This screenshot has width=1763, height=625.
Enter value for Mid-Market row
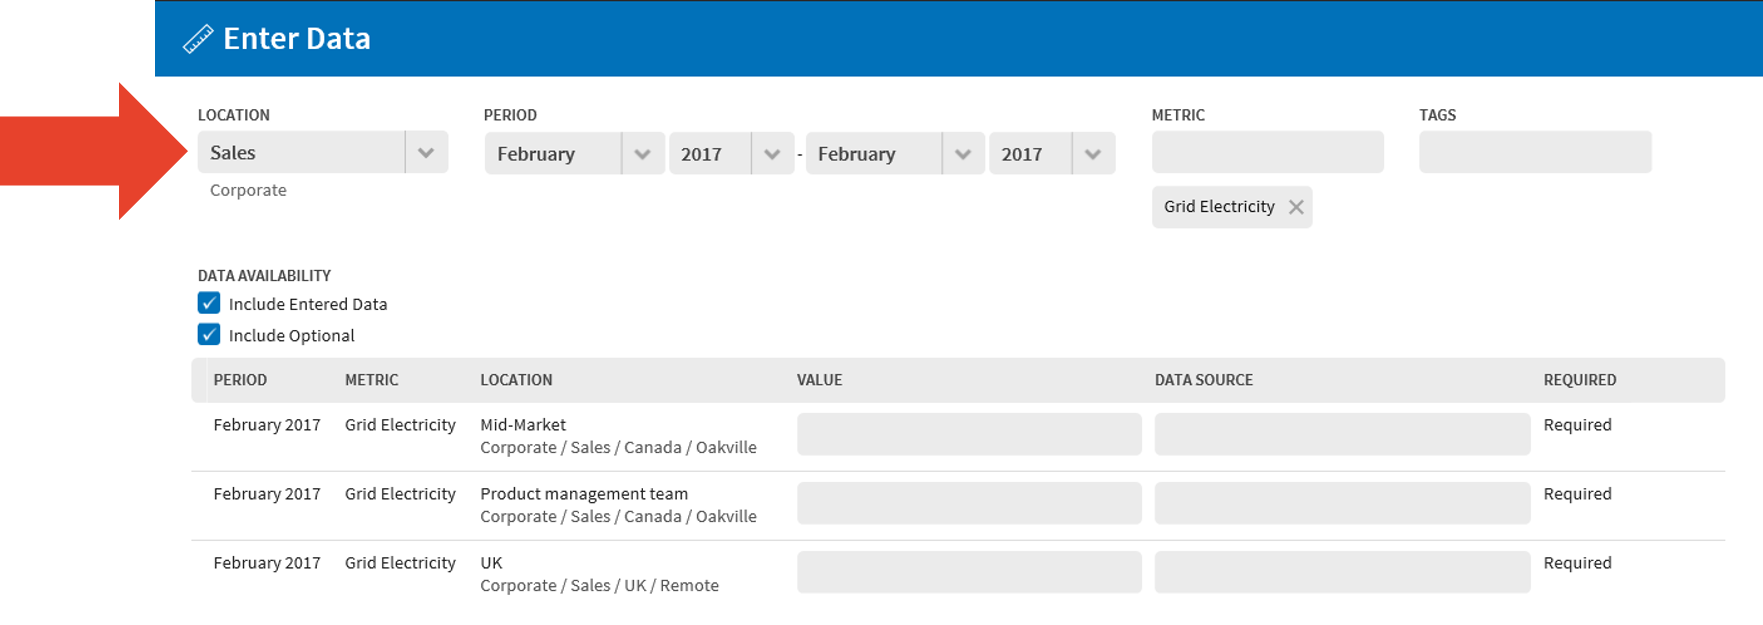968,434
